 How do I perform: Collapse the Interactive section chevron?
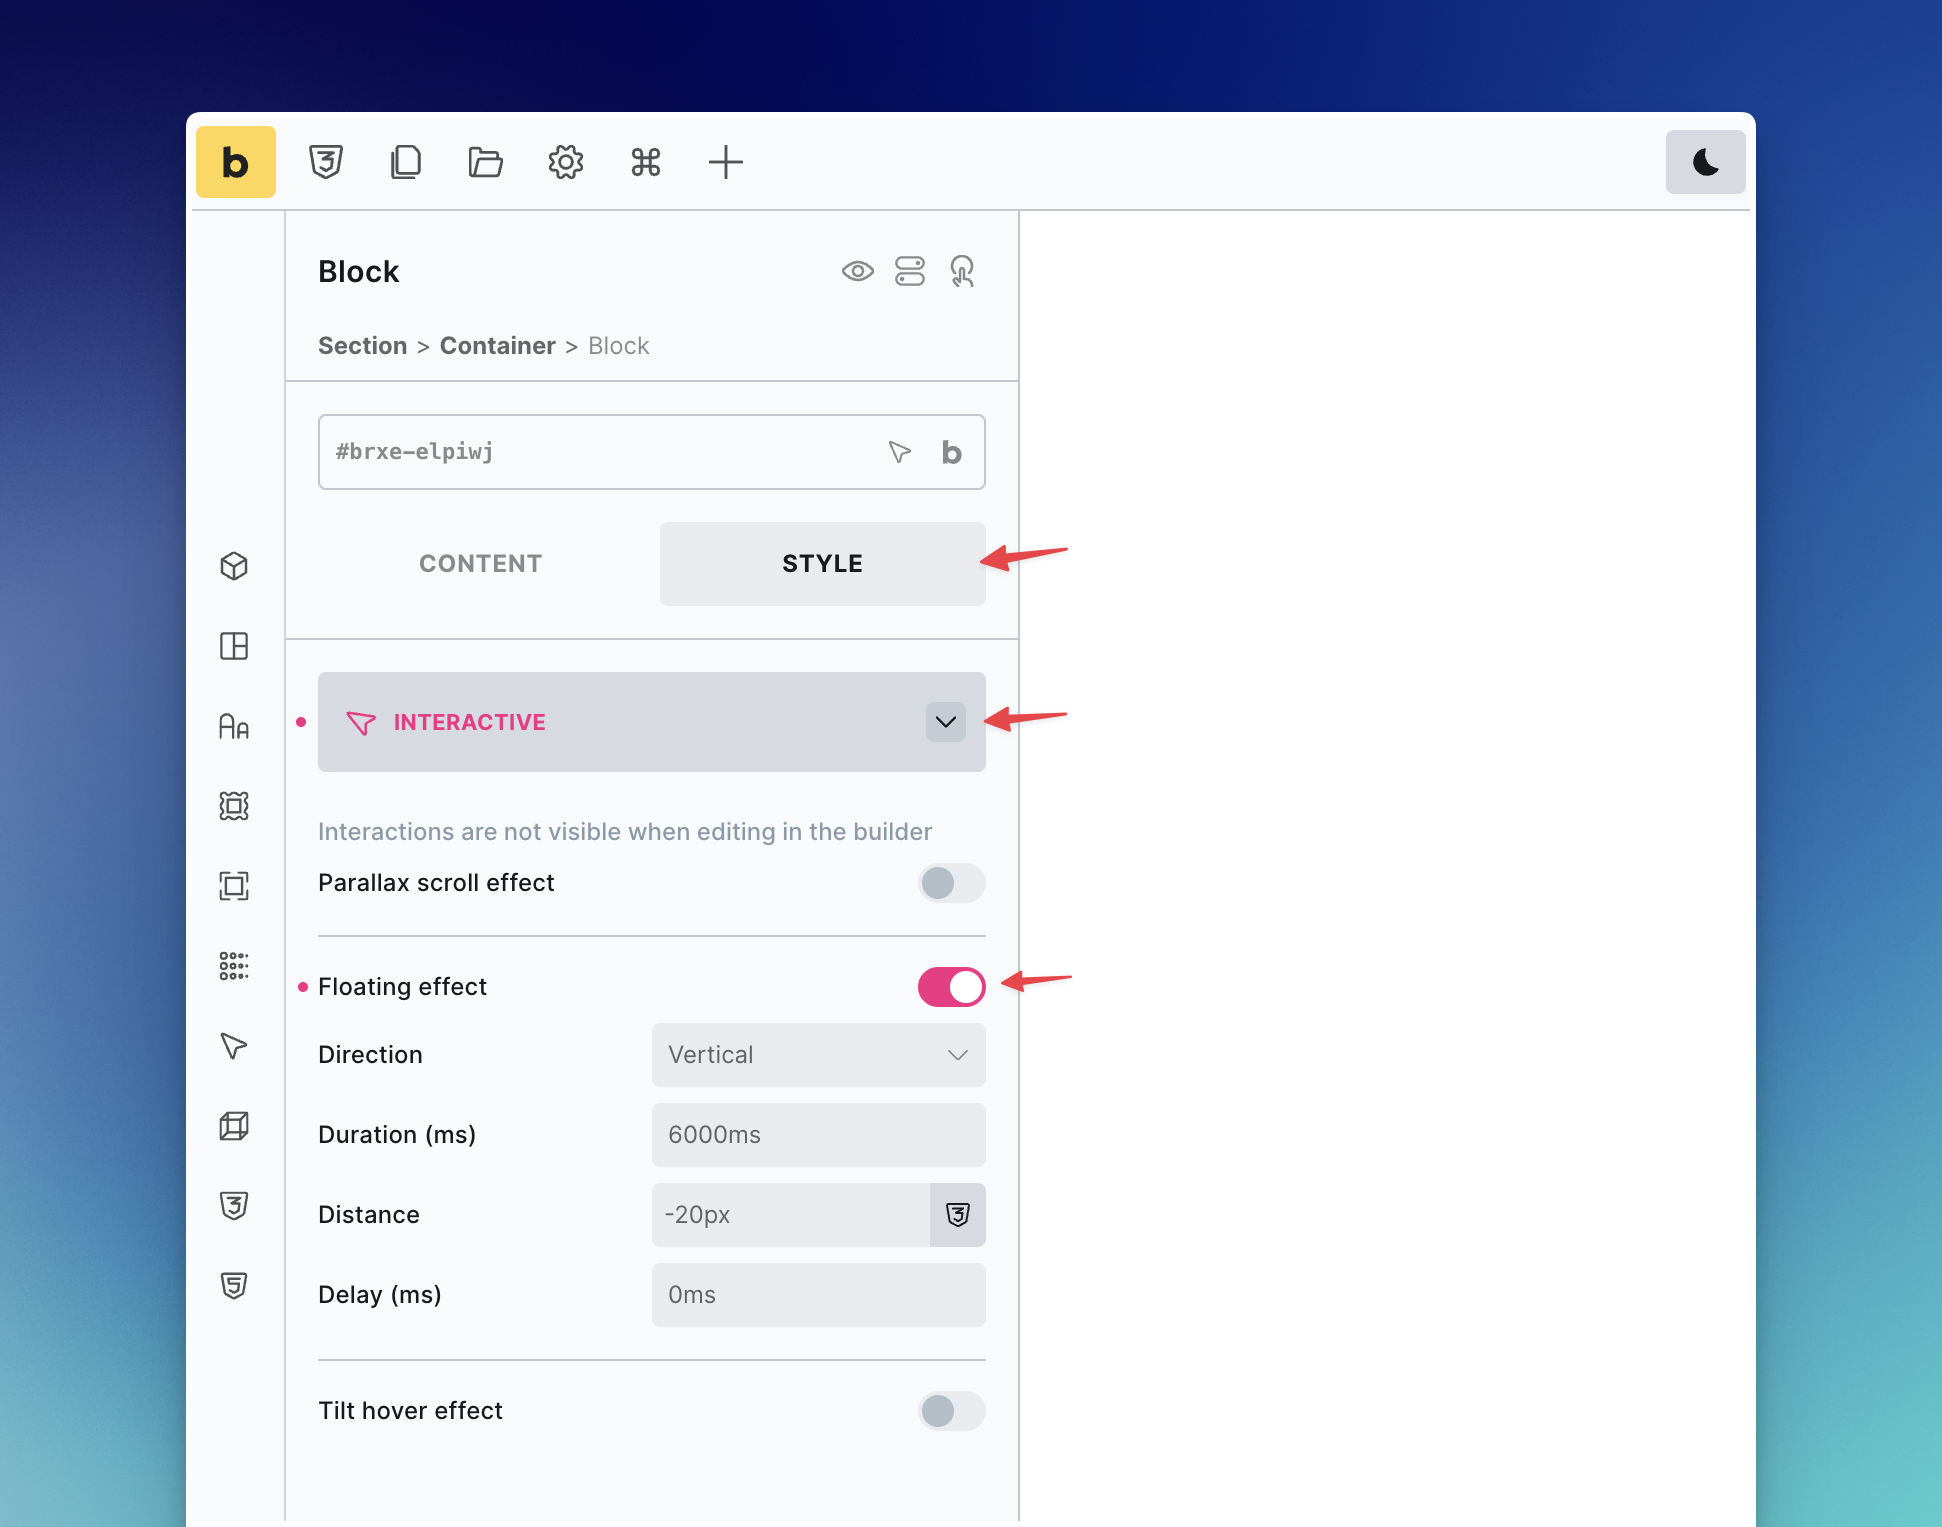point(945,722)
